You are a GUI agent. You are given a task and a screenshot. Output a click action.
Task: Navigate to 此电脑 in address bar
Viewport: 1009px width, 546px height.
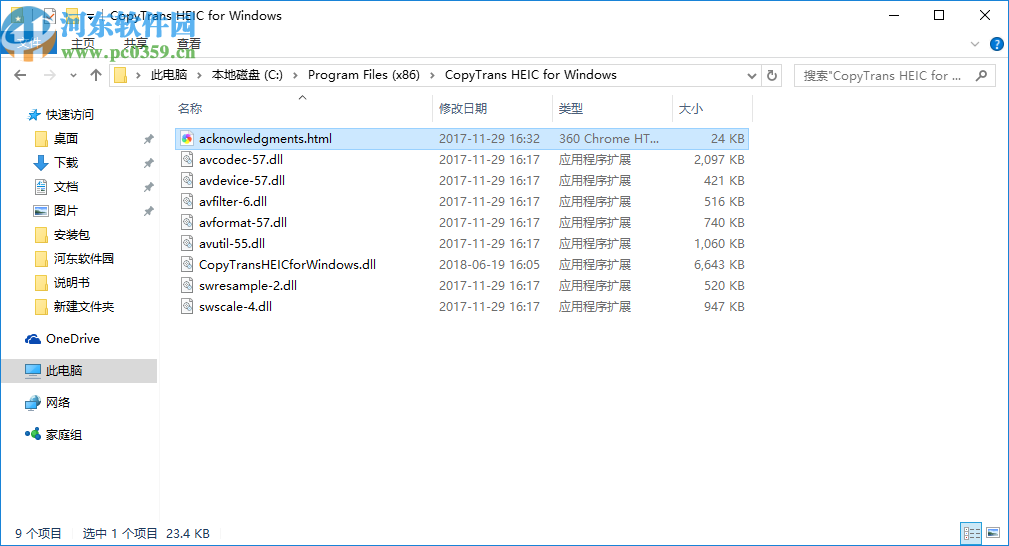click(x=169, y=75)
